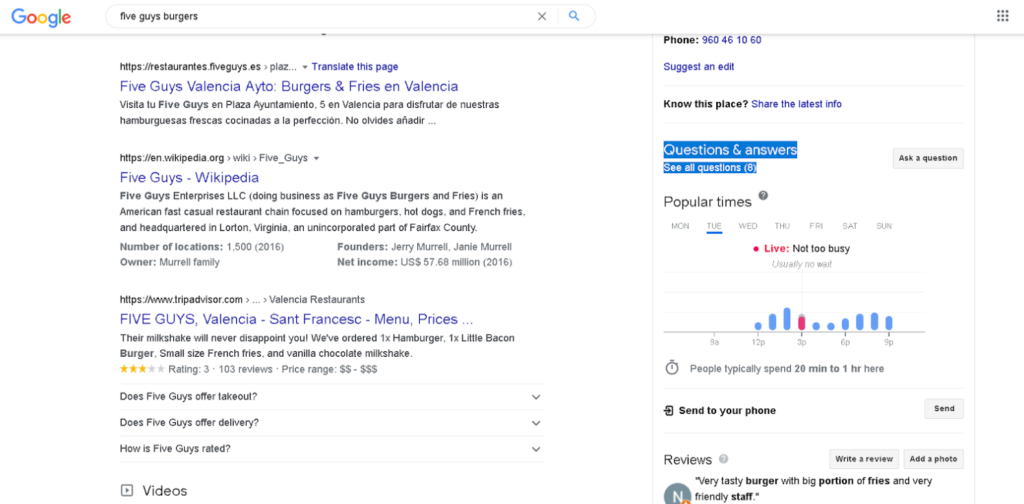1024x504 pixels.
Task: Select FRI in Popular times
Action: click(x=816, y=226)
